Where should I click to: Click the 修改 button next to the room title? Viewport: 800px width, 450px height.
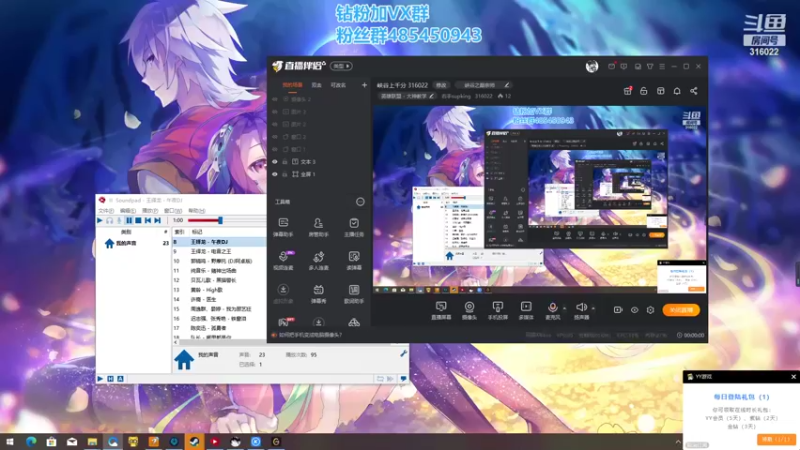pyautogui.click(x=441, y=85)
